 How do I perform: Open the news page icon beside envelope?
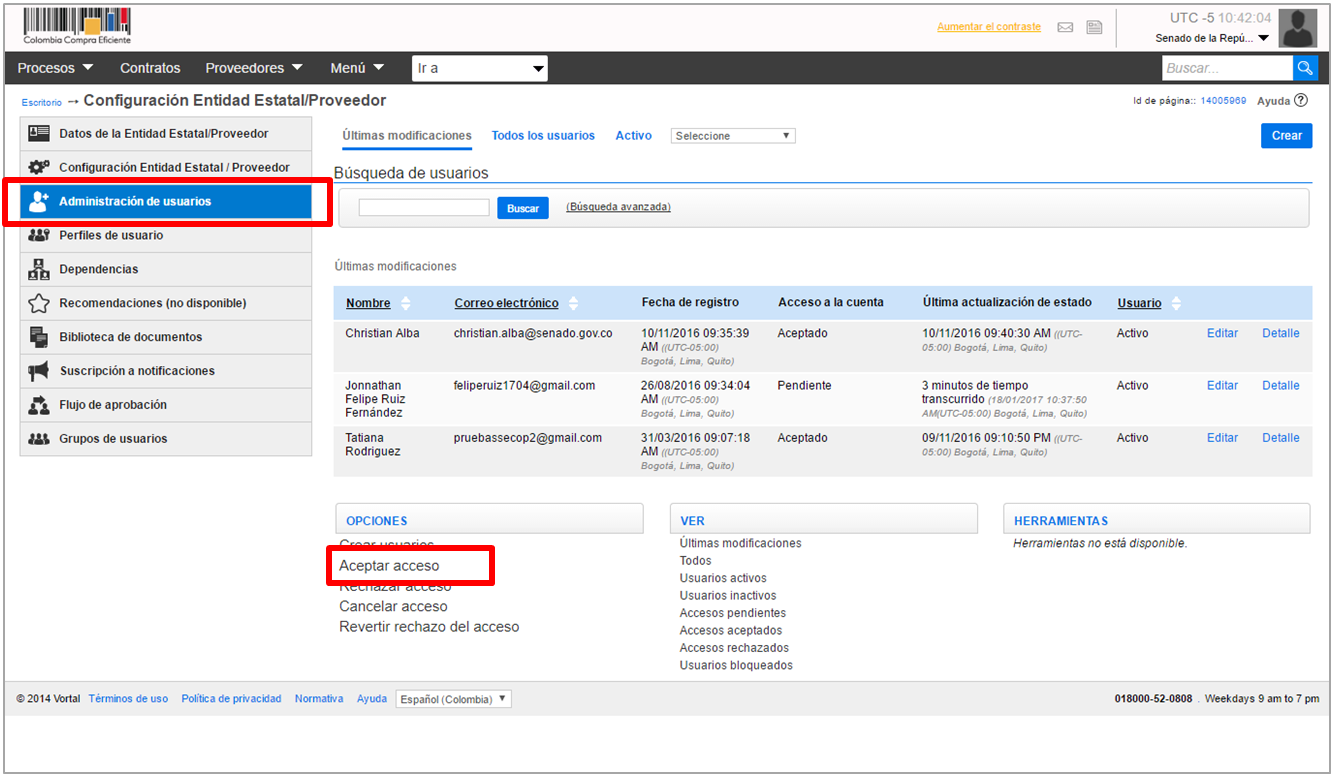[1094, 27]
